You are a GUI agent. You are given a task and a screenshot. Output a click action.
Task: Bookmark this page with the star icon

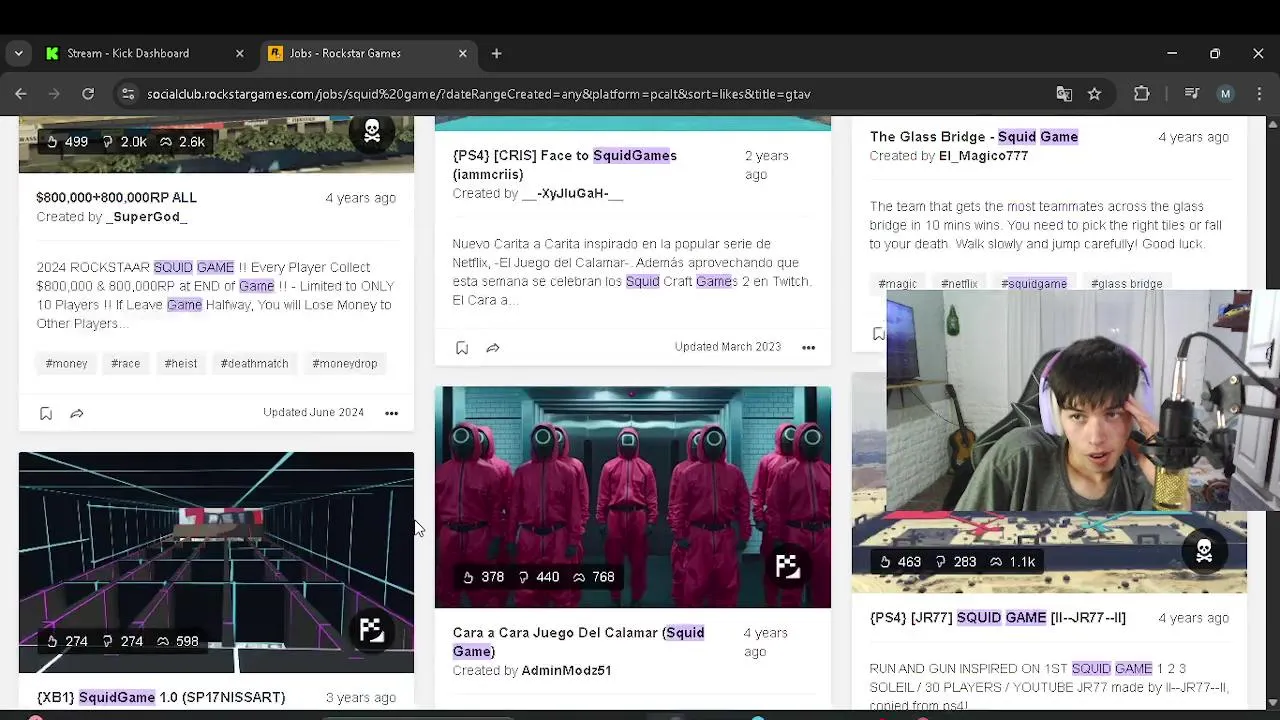(x=1094, y=94)
